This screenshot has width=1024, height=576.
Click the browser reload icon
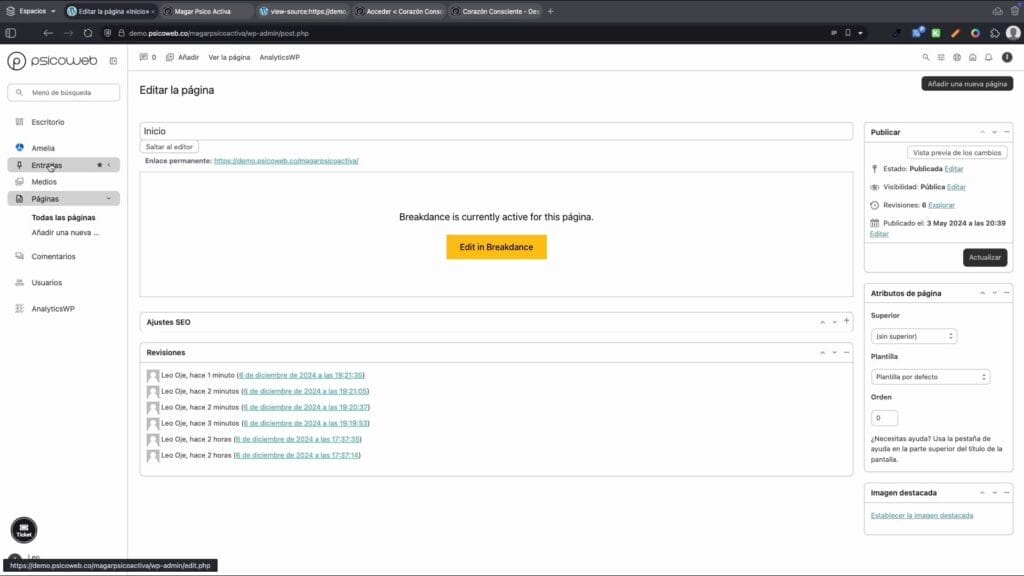point(88,33)
